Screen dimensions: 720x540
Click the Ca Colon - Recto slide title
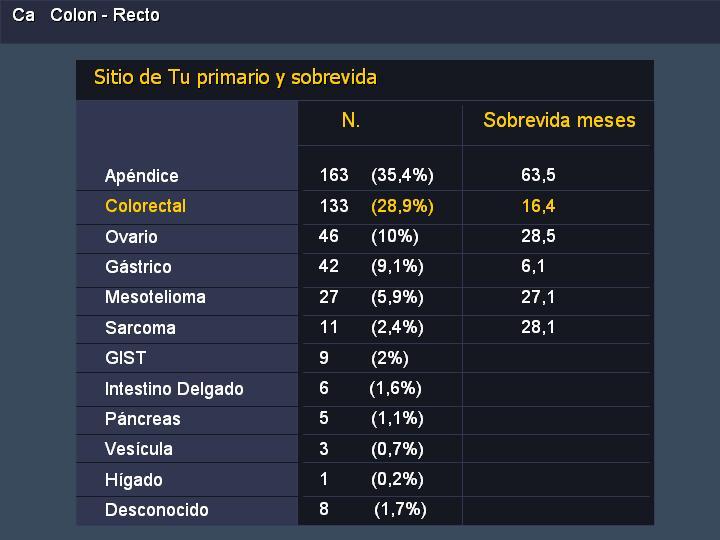point(86,15)
